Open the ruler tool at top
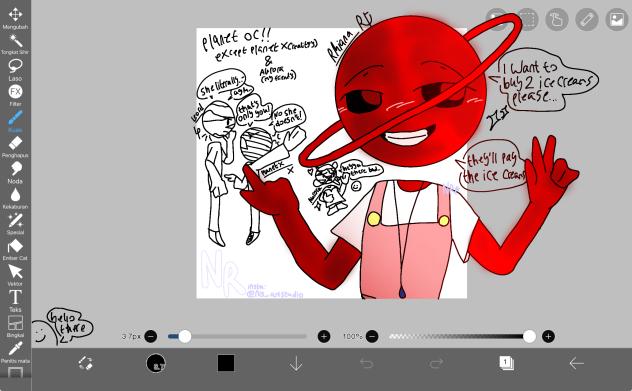The height and width of the screenshot is (391, 632). [x=587, y=19]
